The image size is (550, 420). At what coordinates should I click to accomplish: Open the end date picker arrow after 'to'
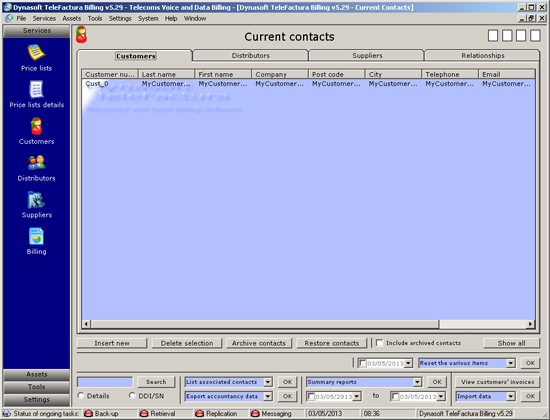(441, 396)
